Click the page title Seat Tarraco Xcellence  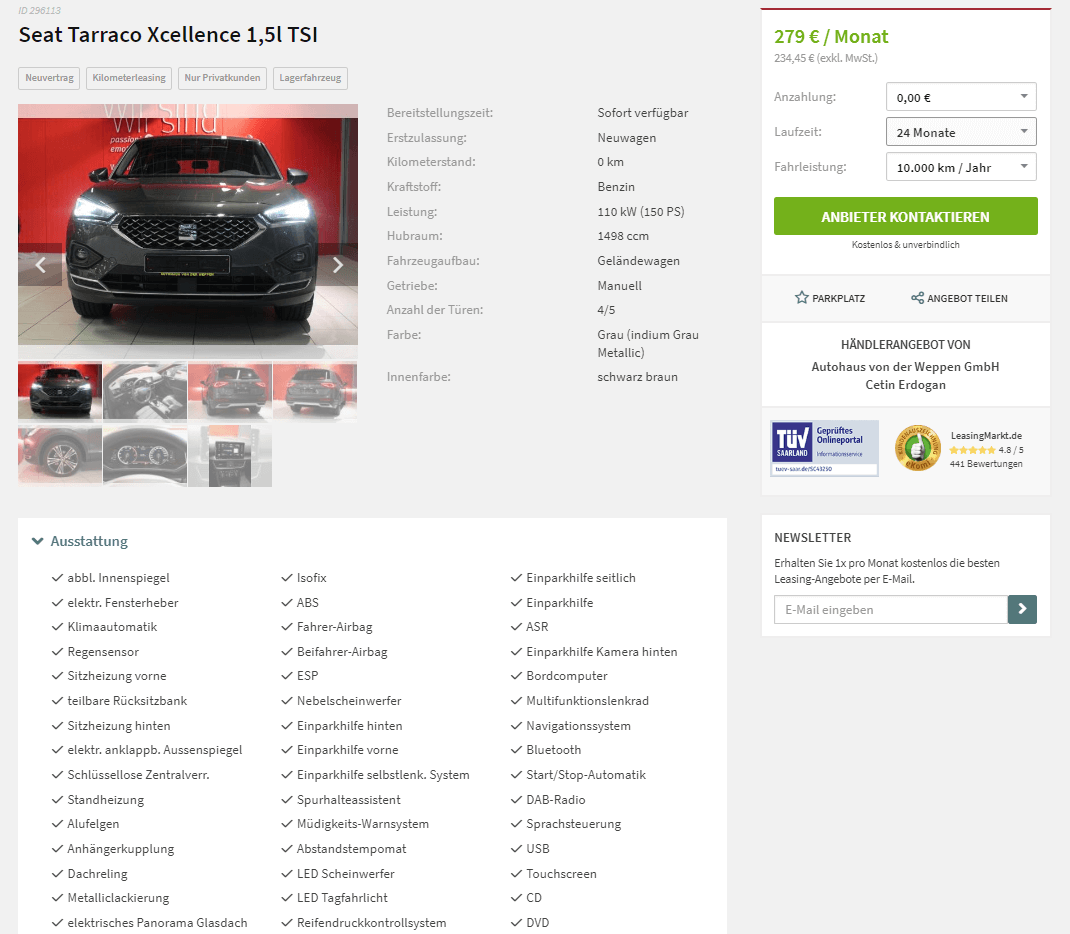point(168,35)
